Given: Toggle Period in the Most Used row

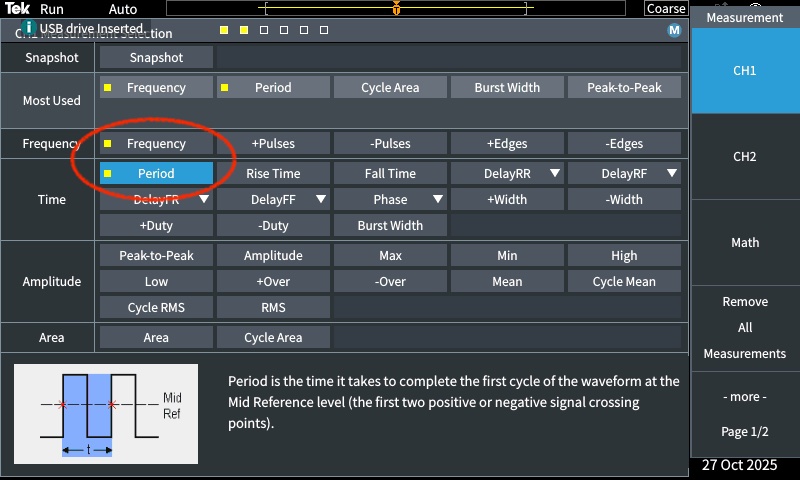Looking at the screenshot, I should click(273, 88).
